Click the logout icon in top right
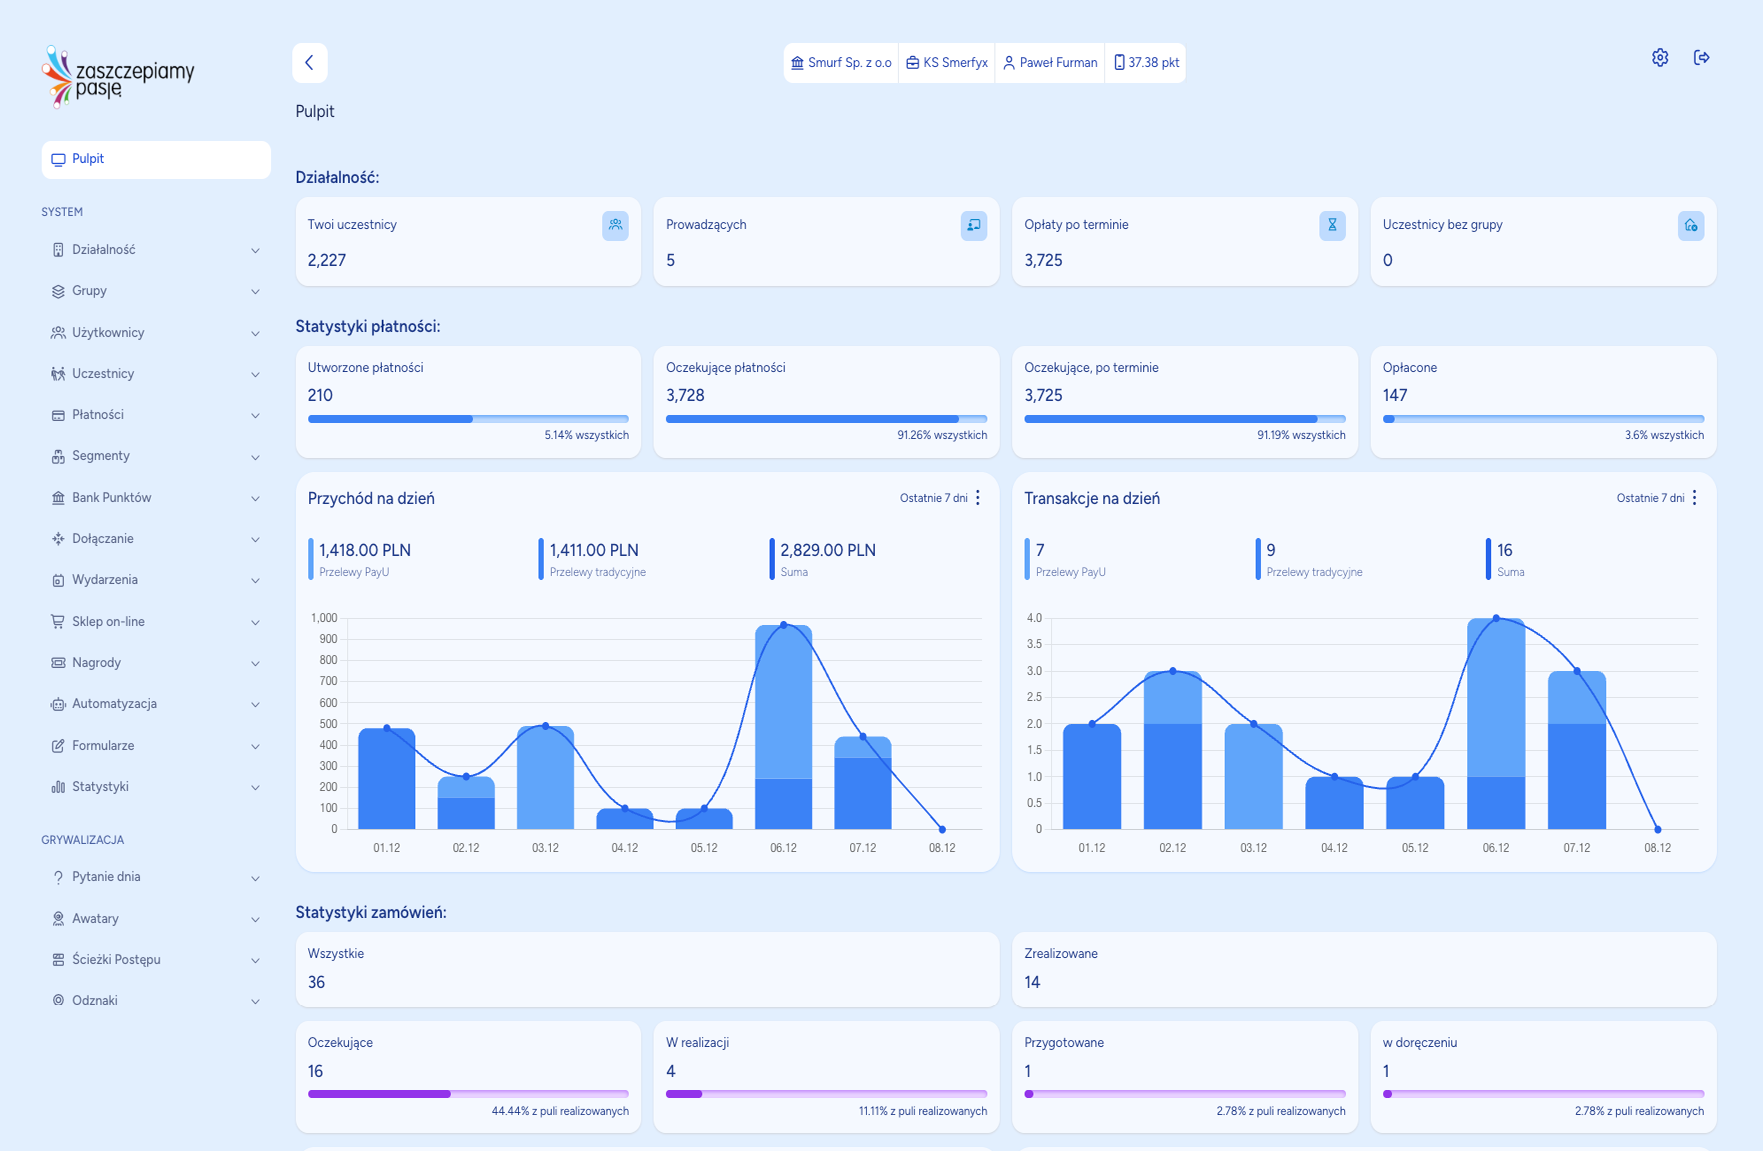Viewport: 1763px width, 1151px height. [x=1701, y=58]
